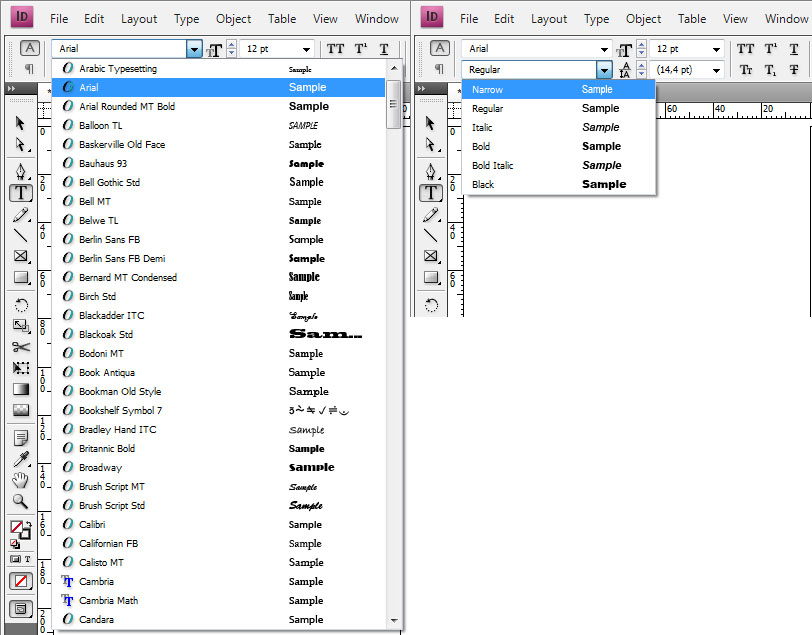Open the font size dropdown in left window
812x635 pixels.
pos(307,49)
